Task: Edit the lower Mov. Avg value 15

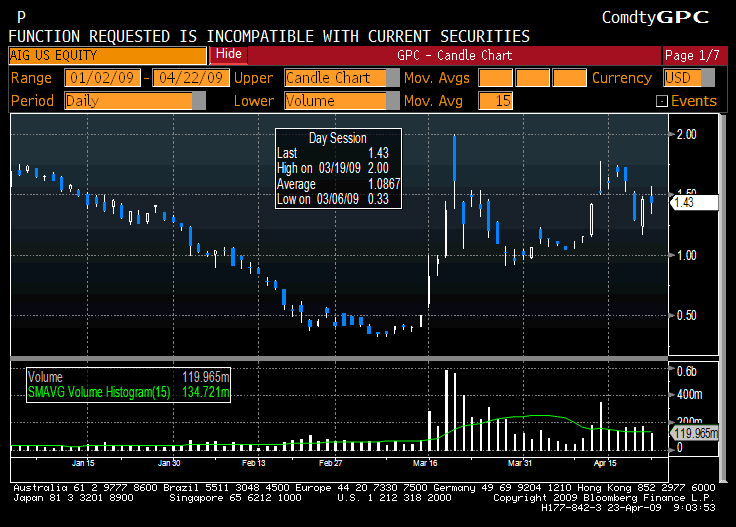Action: pos(495,101)
